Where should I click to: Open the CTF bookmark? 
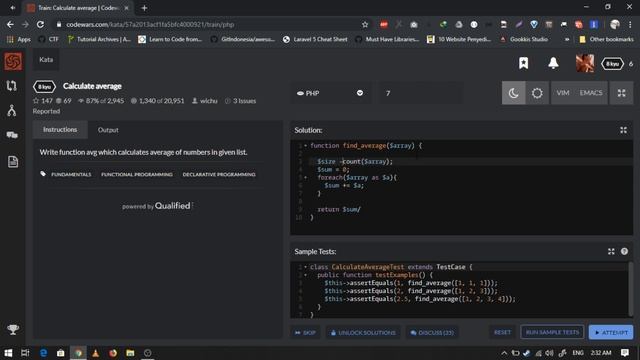[x=49, y=39]
